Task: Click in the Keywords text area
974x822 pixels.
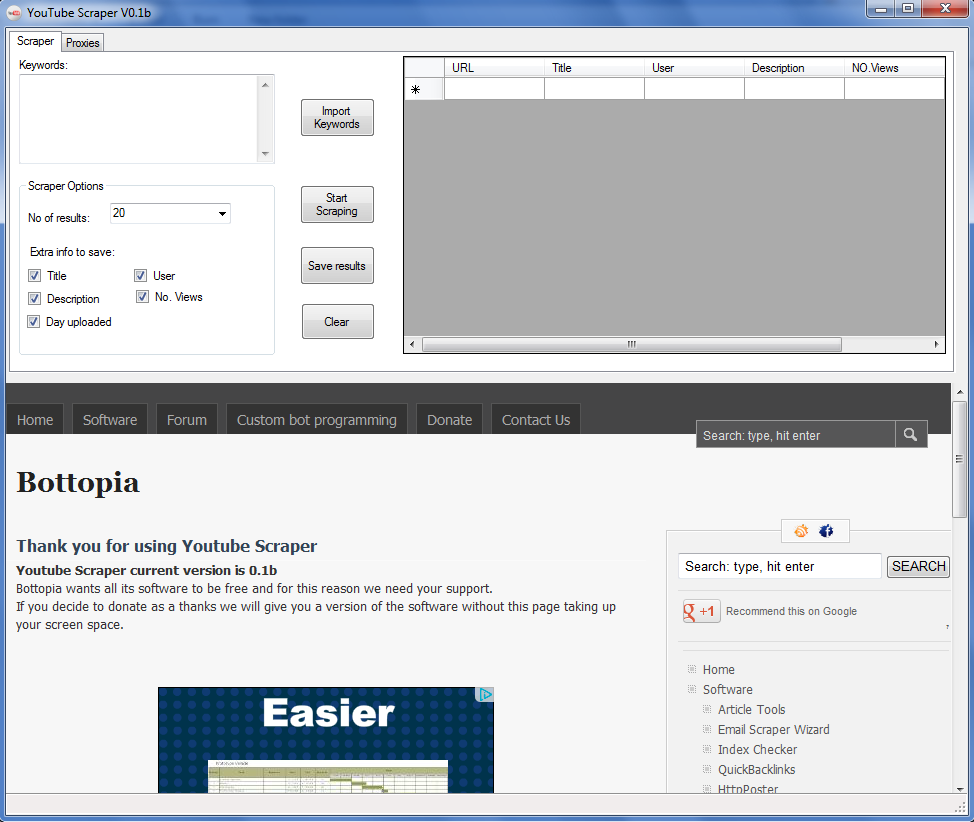Action: click(x=139, y=119)
